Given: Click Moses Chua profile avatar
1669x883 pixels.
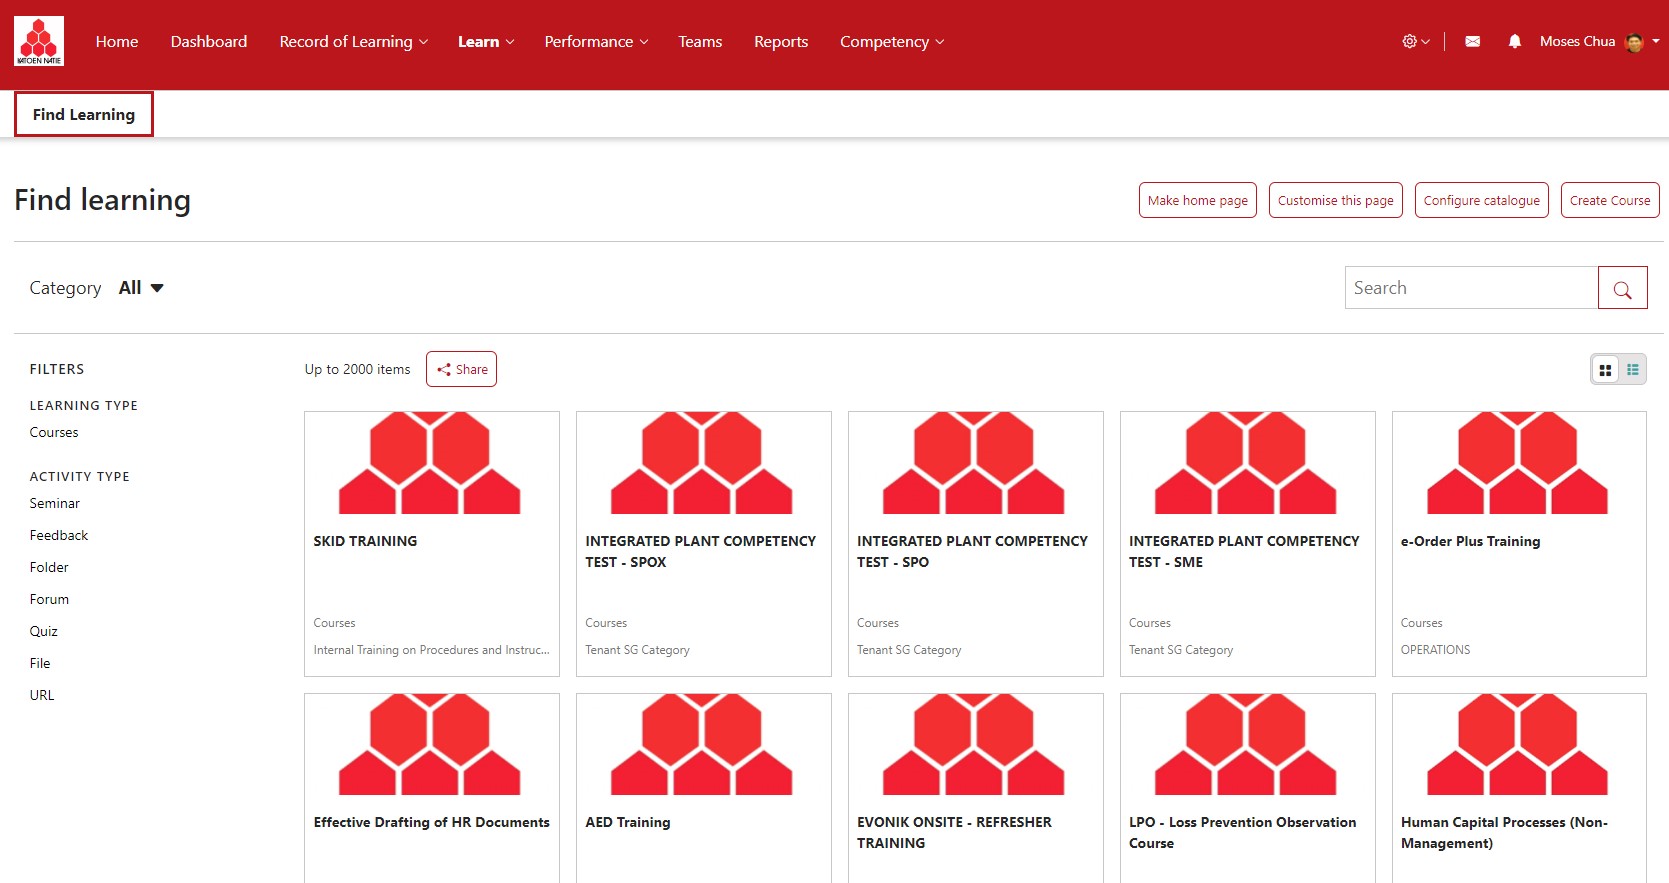Looking at the screenshot, I should click(1634, 41).
